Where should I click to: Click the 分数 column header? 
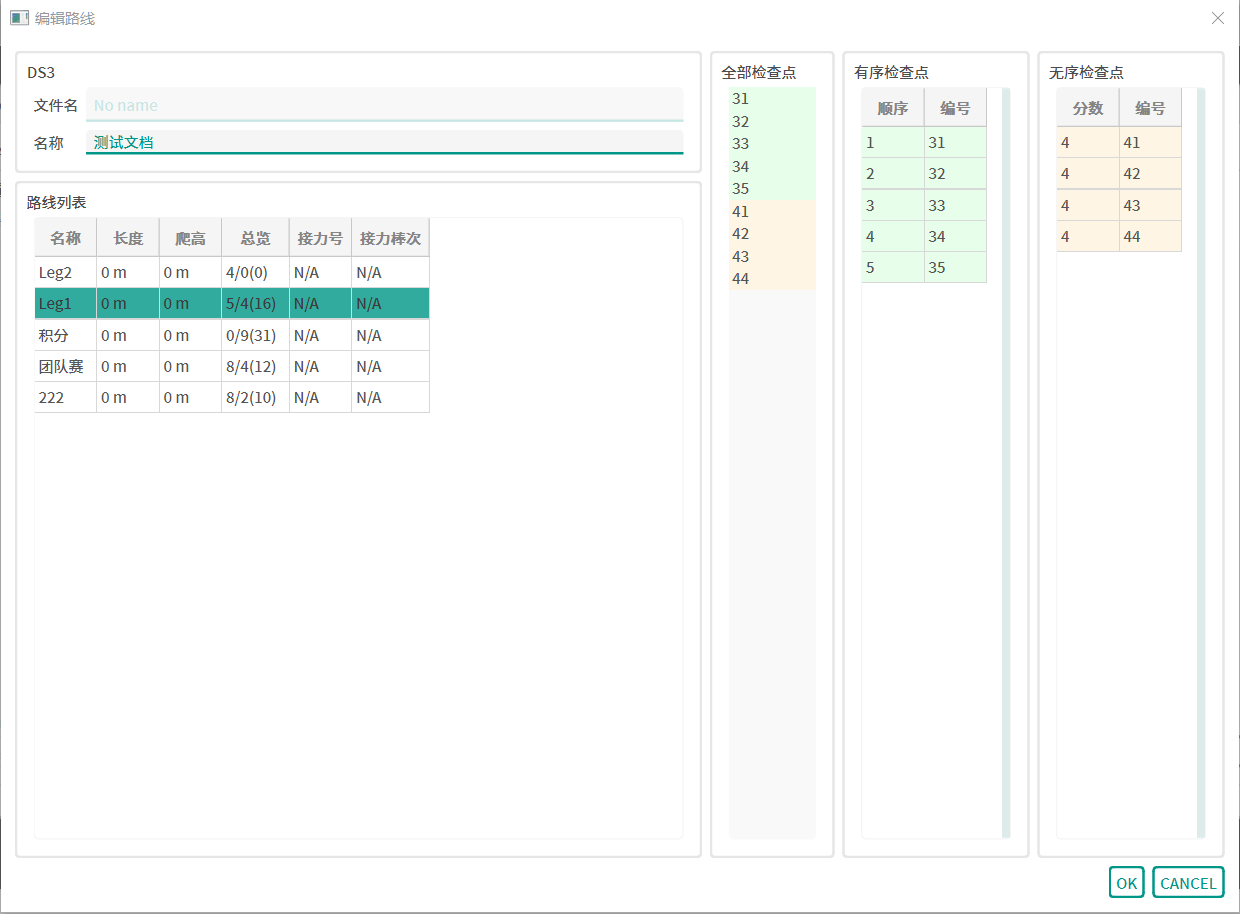[1087, 108]
